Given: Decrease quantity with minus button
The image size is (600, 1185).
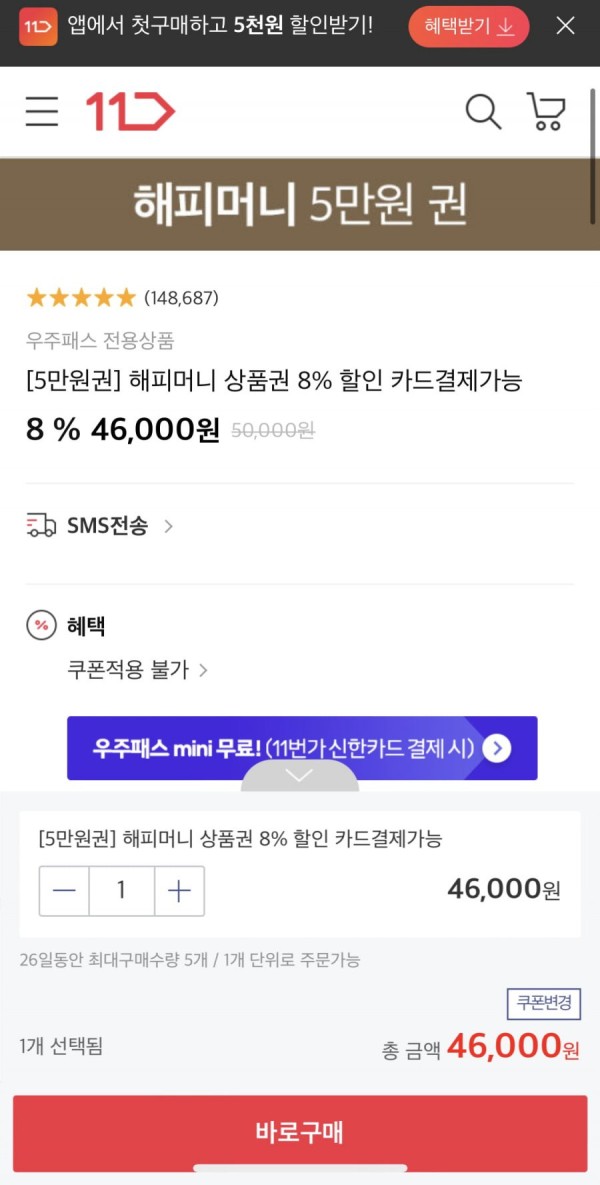Looking at the screenshot, I should click(x=64, y=891).
